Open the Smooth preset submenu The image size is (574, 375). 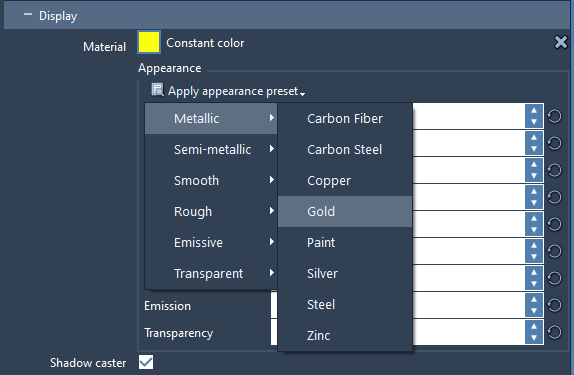point(211,181)
